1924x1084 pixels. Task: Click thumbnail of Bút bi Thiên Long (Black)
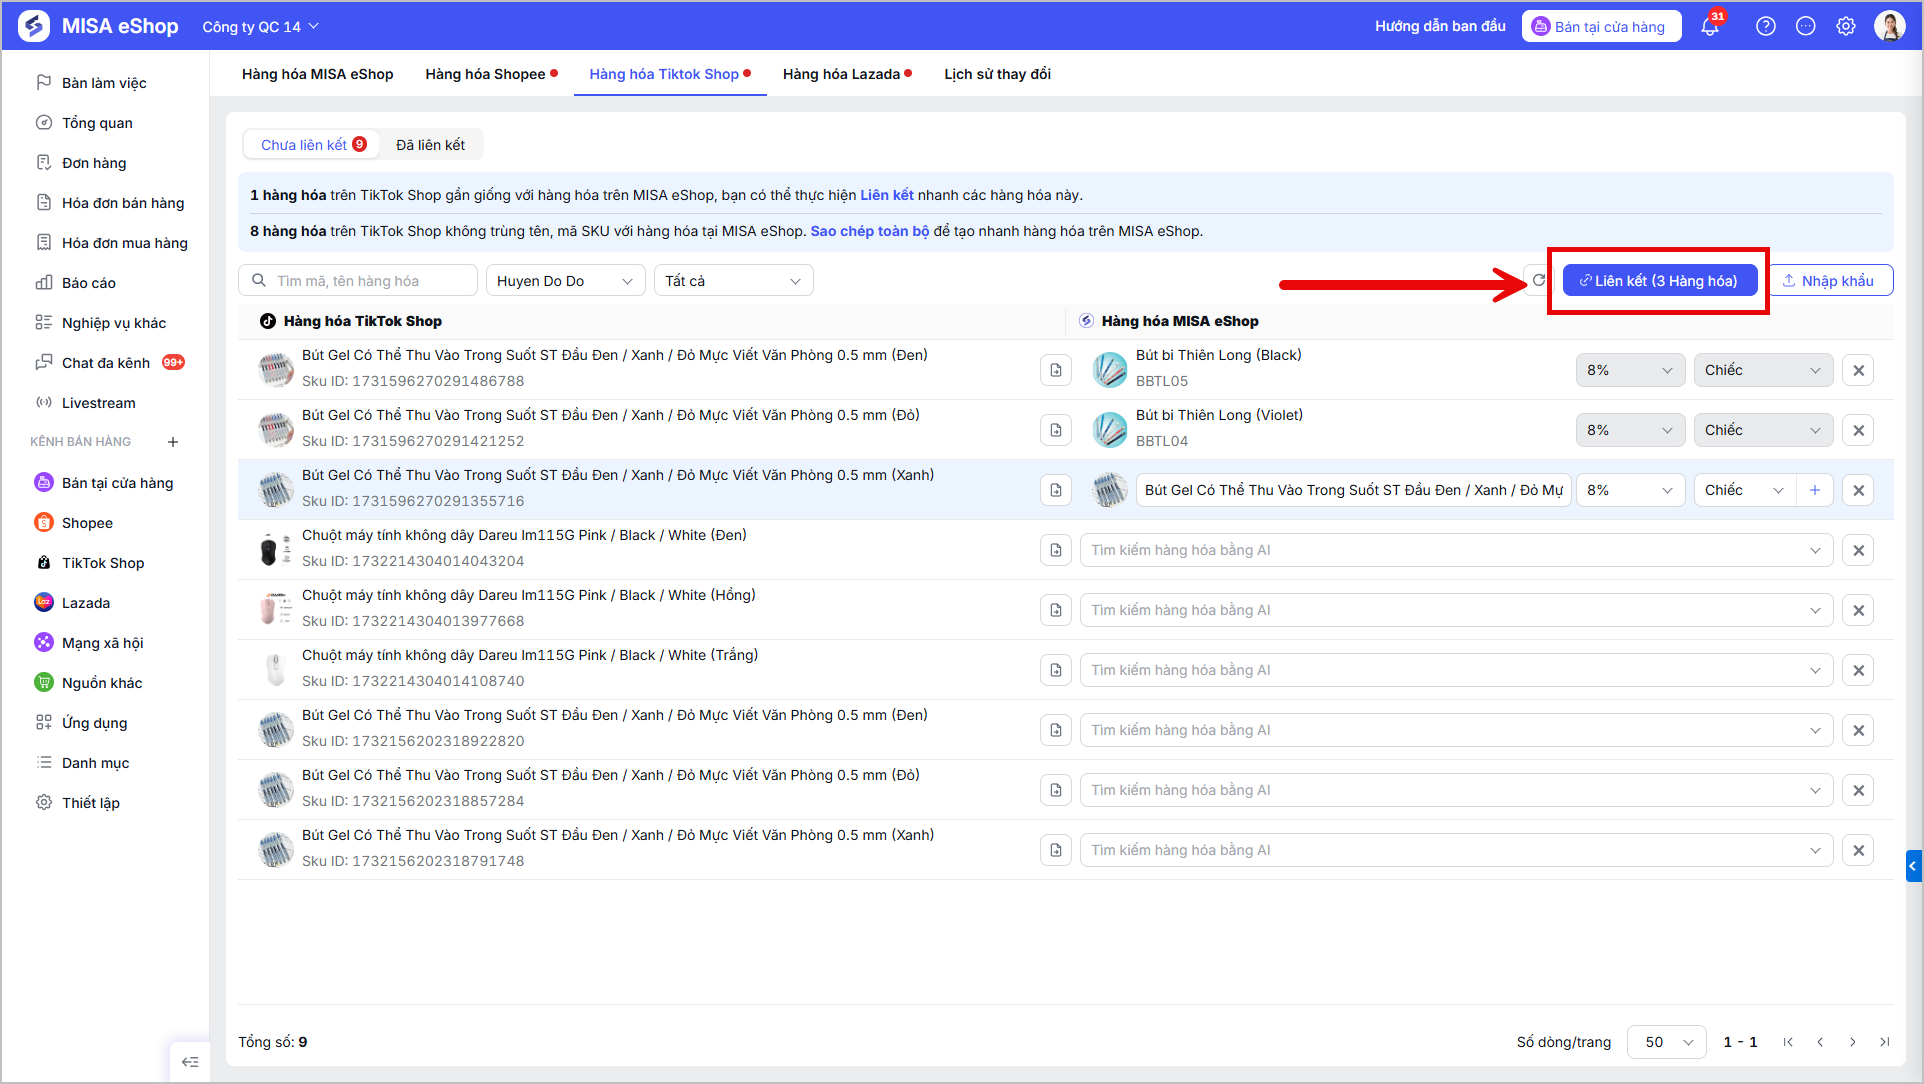[x=1109, y=370]
